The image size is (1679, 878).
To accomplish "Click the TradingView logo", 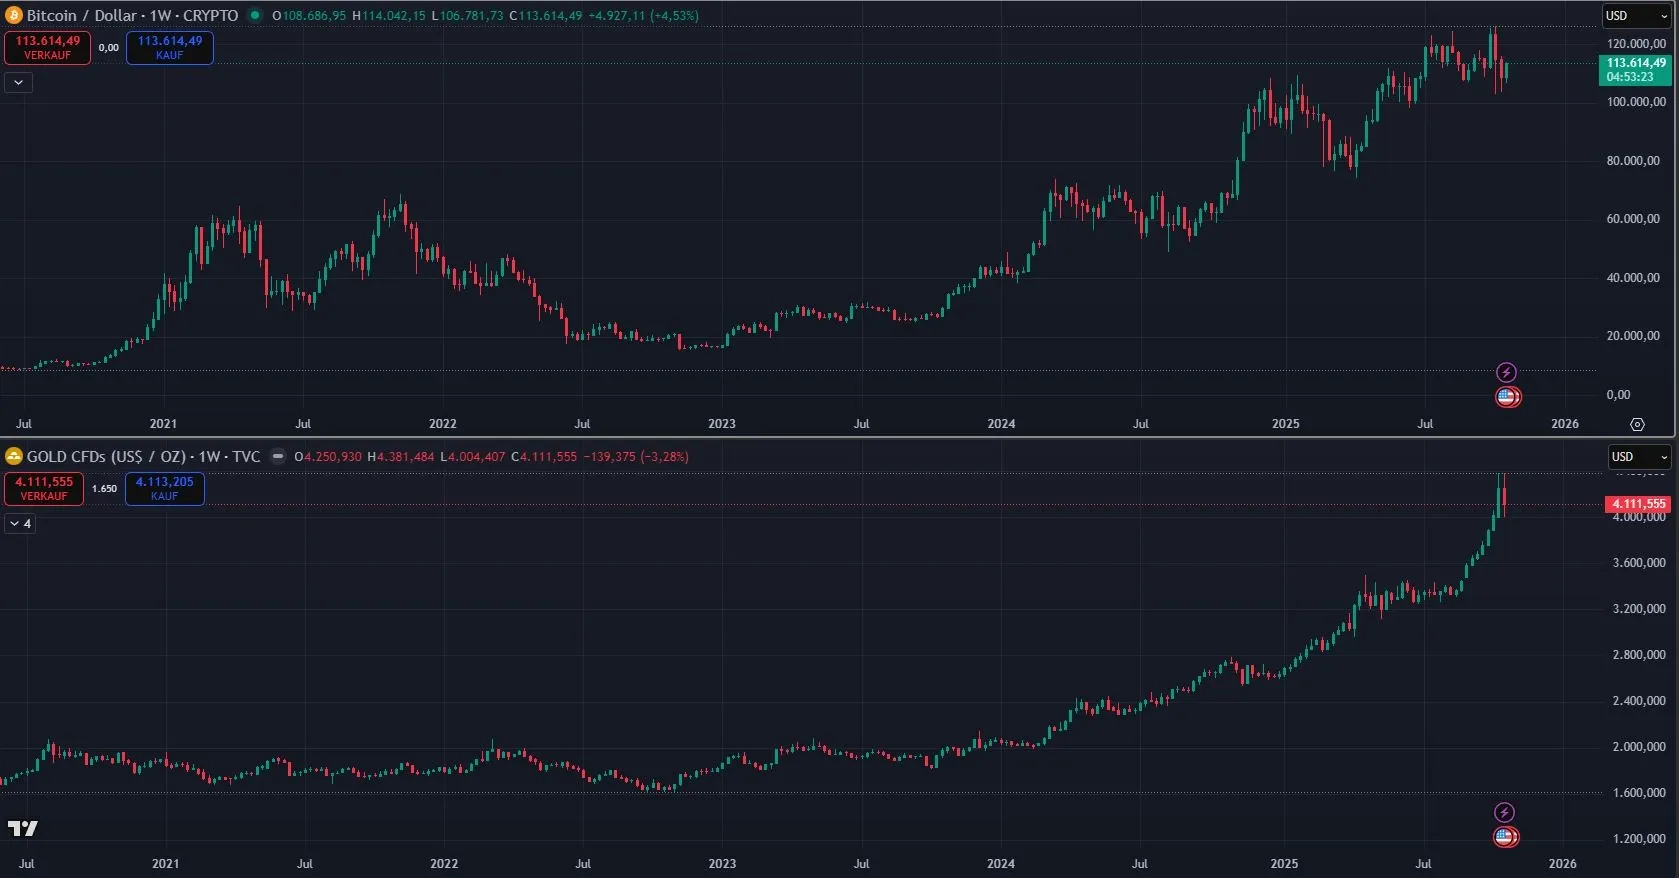I will pyautogui.click(x=23, y=828).
